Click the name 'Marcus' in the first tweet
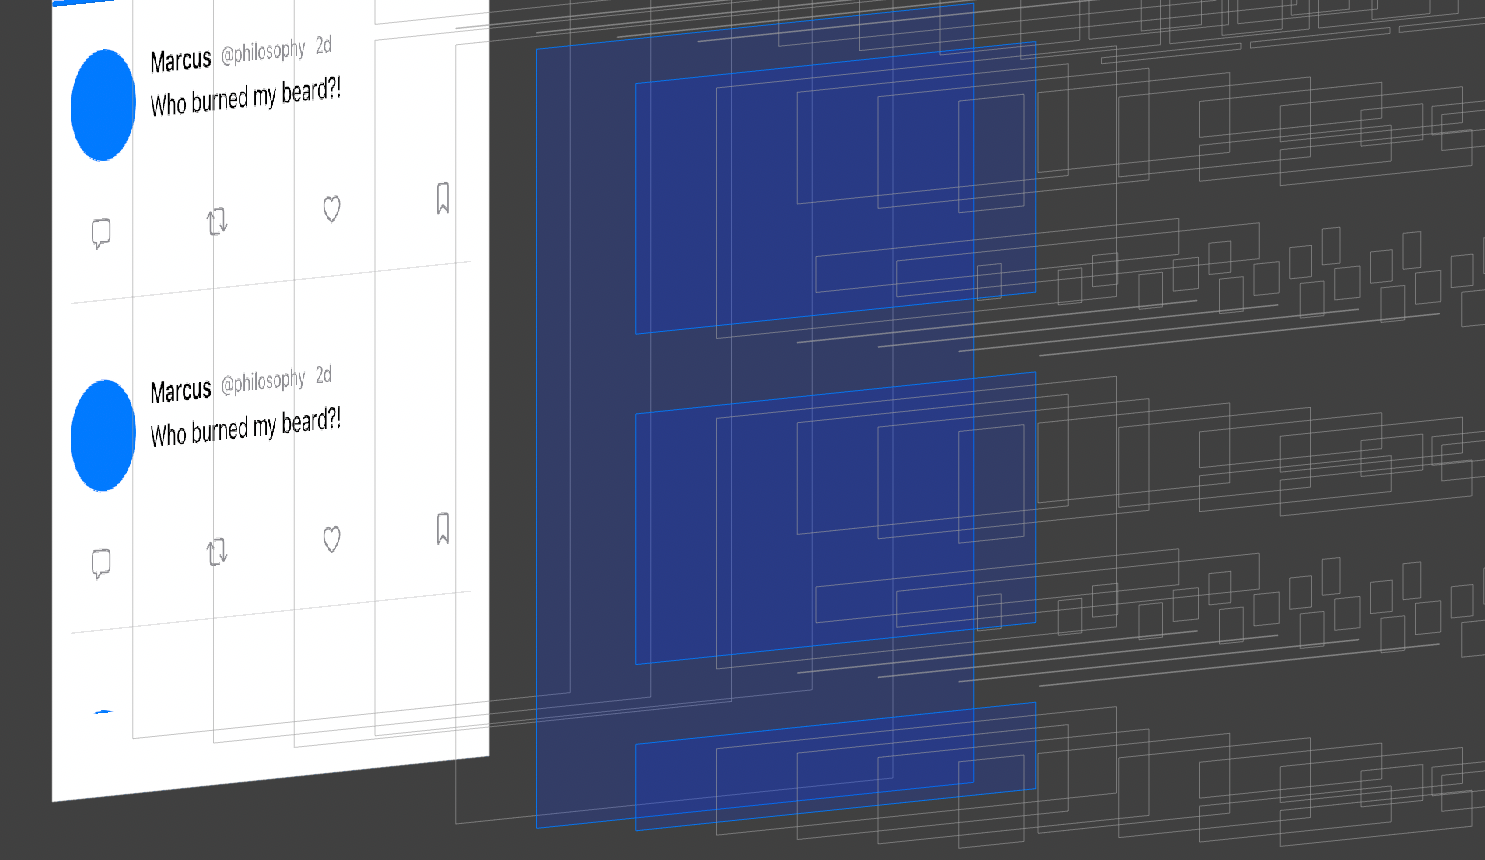 tap(181, 61)
